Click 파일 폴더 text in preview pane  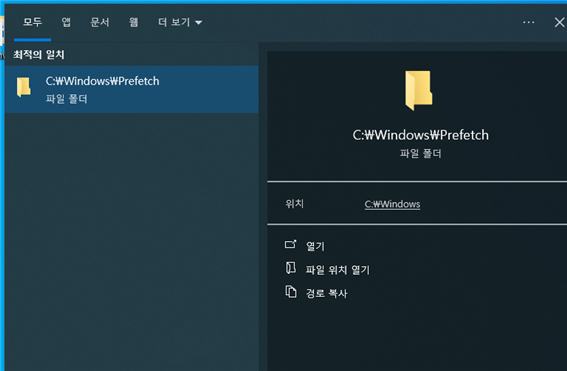tap(421, 154)
